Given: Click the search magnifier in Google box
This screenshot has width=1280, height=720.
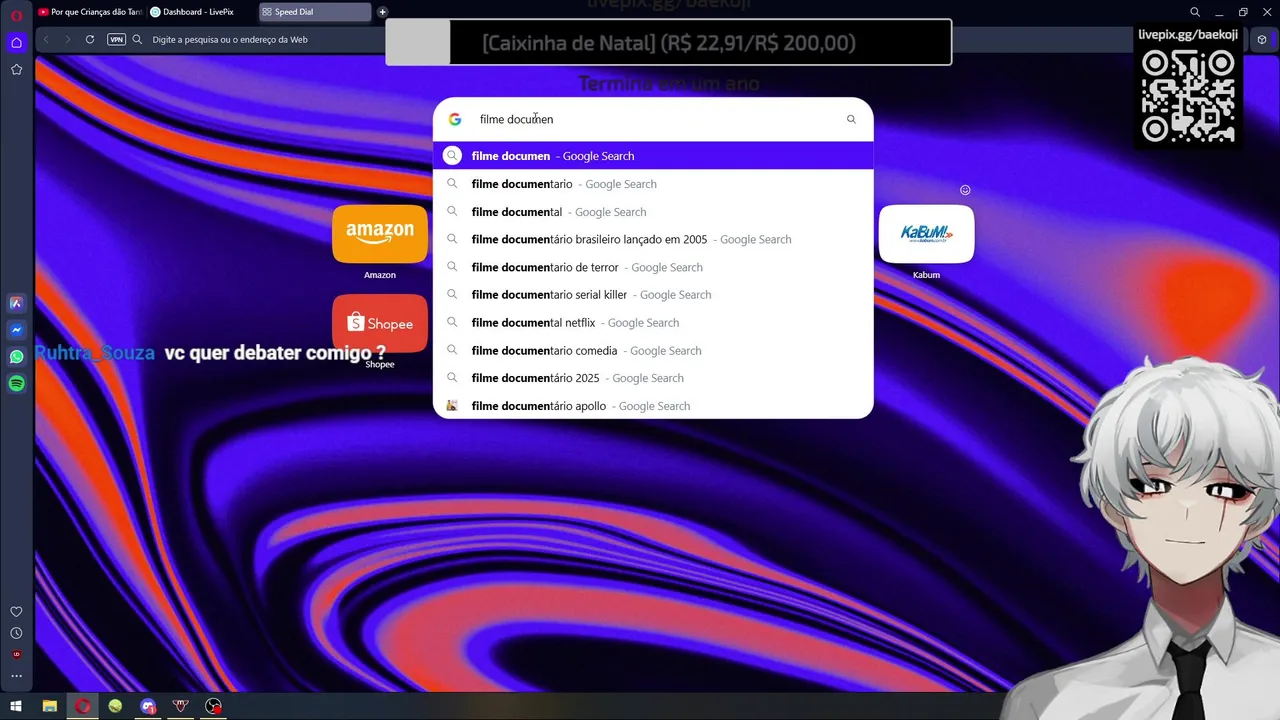Looking at the screenshot, I should click(851, 119).
